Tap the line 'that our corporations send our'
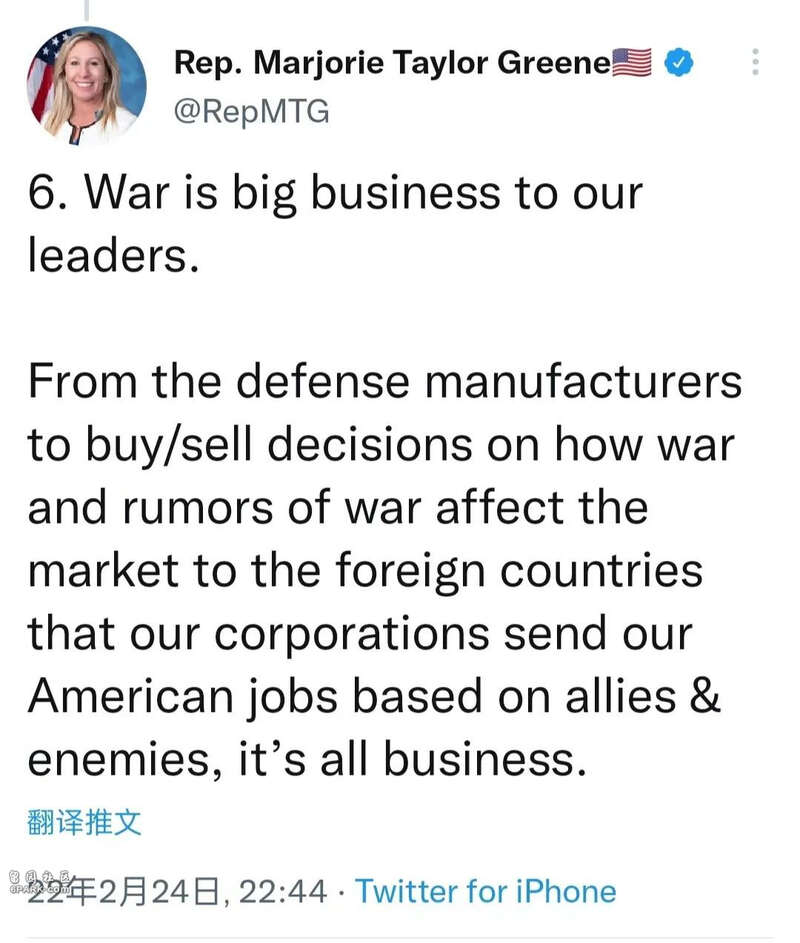 click(x=360, y=633)
